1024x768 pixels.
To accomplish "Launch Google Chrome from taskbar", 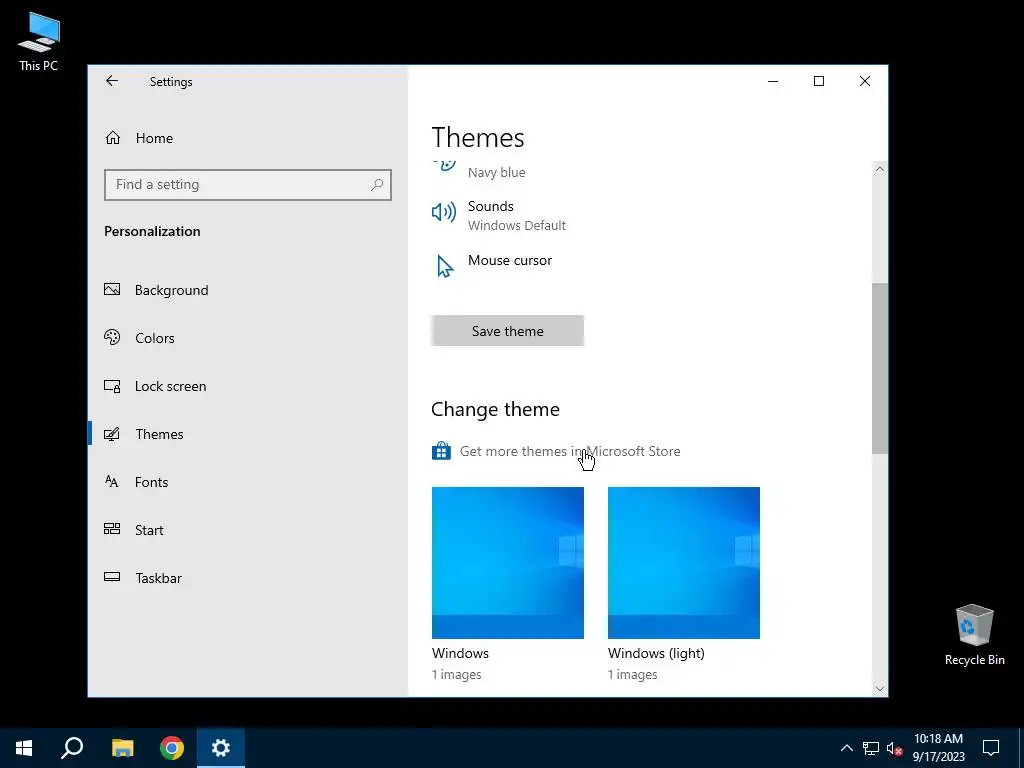I will pyautogui.click(x=172, y=748).
